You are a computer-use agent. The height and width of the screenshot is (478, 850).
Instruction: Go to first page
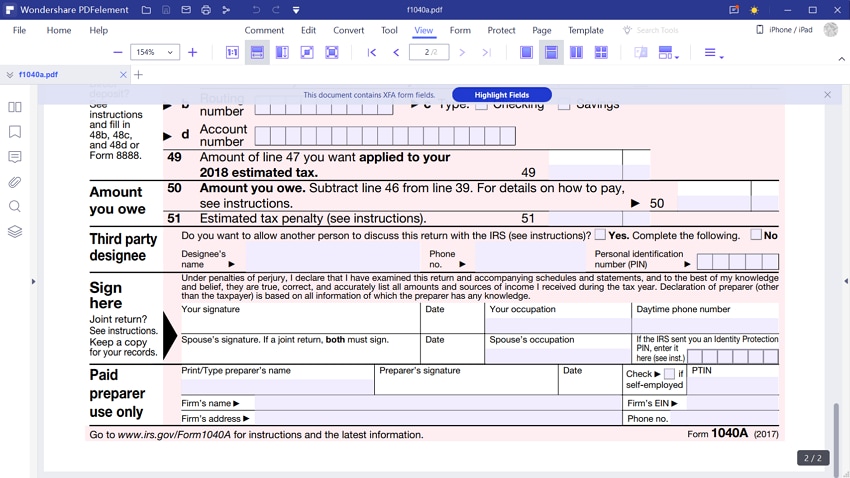(x=372, y=53)
